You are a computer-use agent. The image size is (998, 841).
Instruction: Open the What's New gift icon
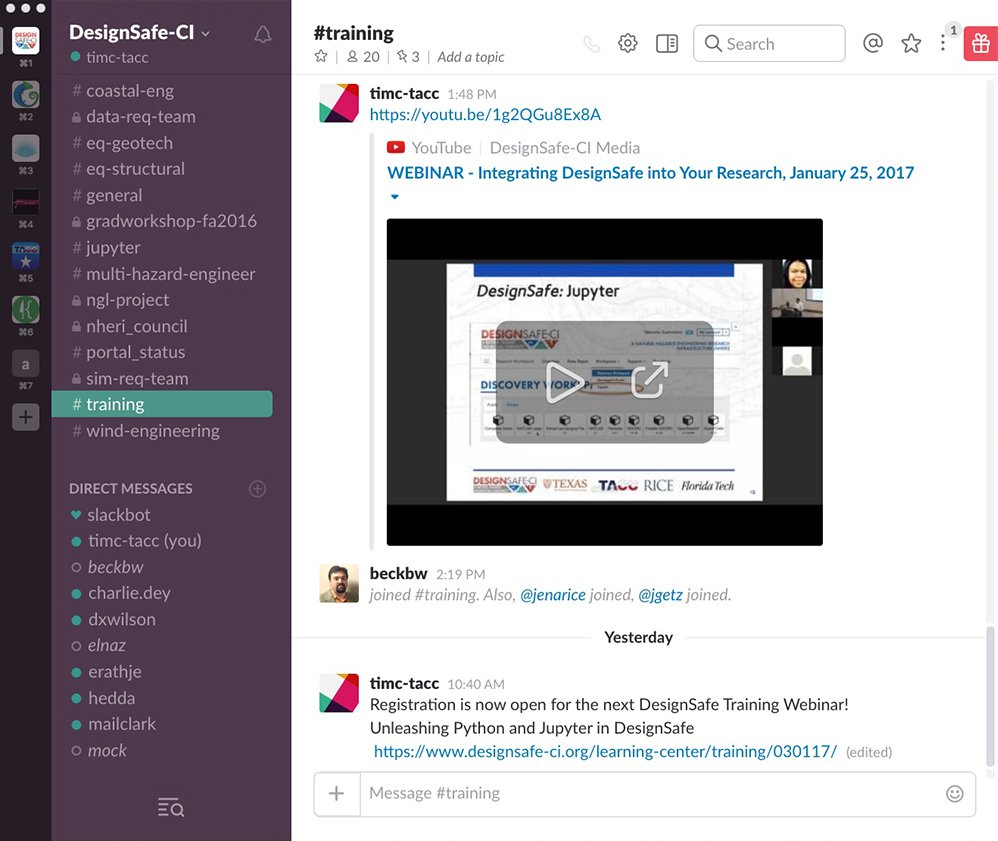[980, 43]
